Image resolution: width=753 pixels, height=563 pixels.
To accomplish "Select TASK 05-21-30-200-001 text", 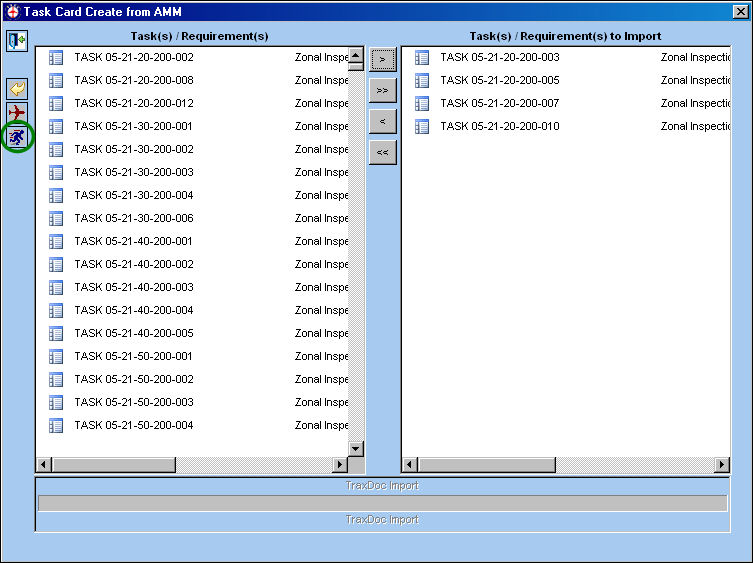I will 134,126.
